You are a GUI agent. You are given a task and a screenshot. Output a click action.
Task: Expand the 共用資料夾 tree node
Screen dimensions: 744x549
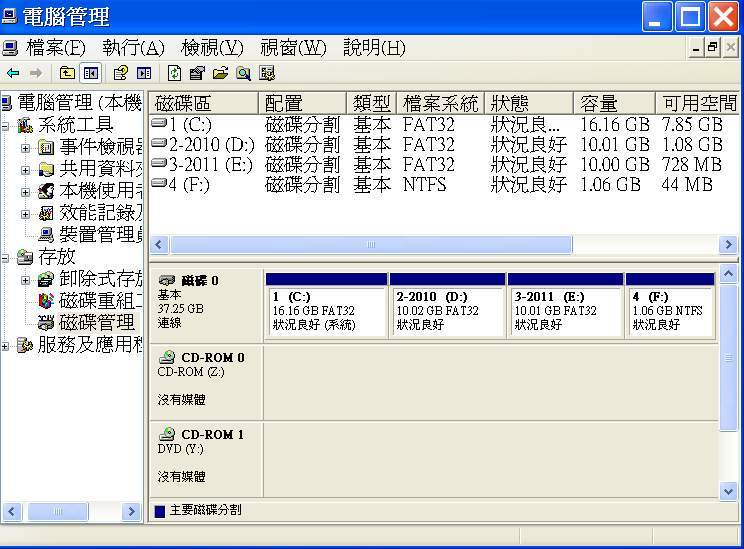25,170
